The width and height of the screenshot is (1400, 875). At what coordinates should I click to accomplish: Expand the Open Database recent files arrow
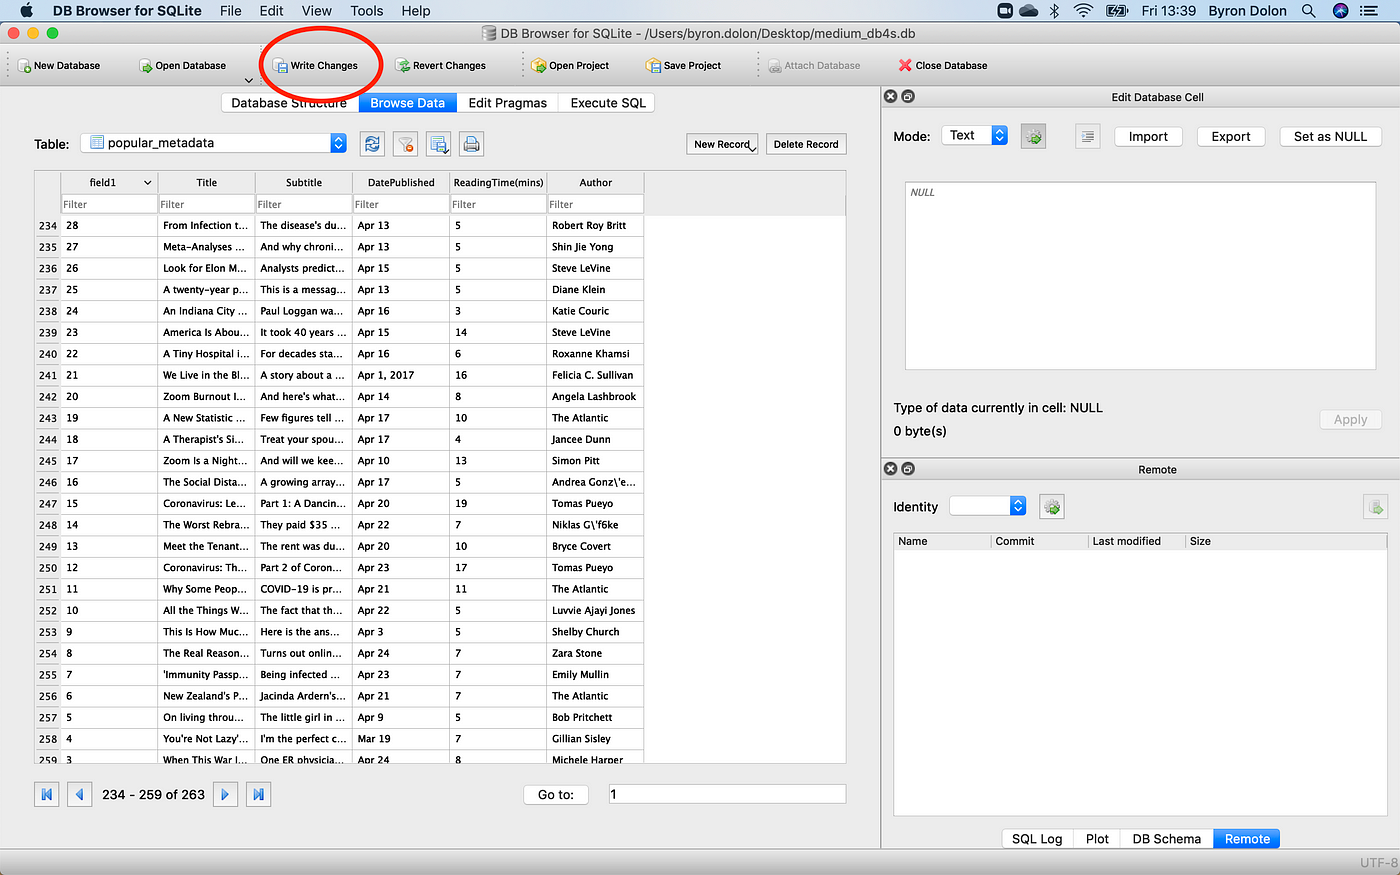point(248,80)
